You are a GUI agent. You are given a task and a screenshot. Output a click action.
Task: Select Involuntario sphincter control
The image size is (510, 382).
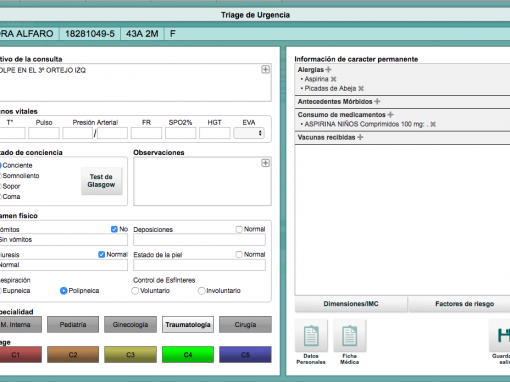point(201,291)
